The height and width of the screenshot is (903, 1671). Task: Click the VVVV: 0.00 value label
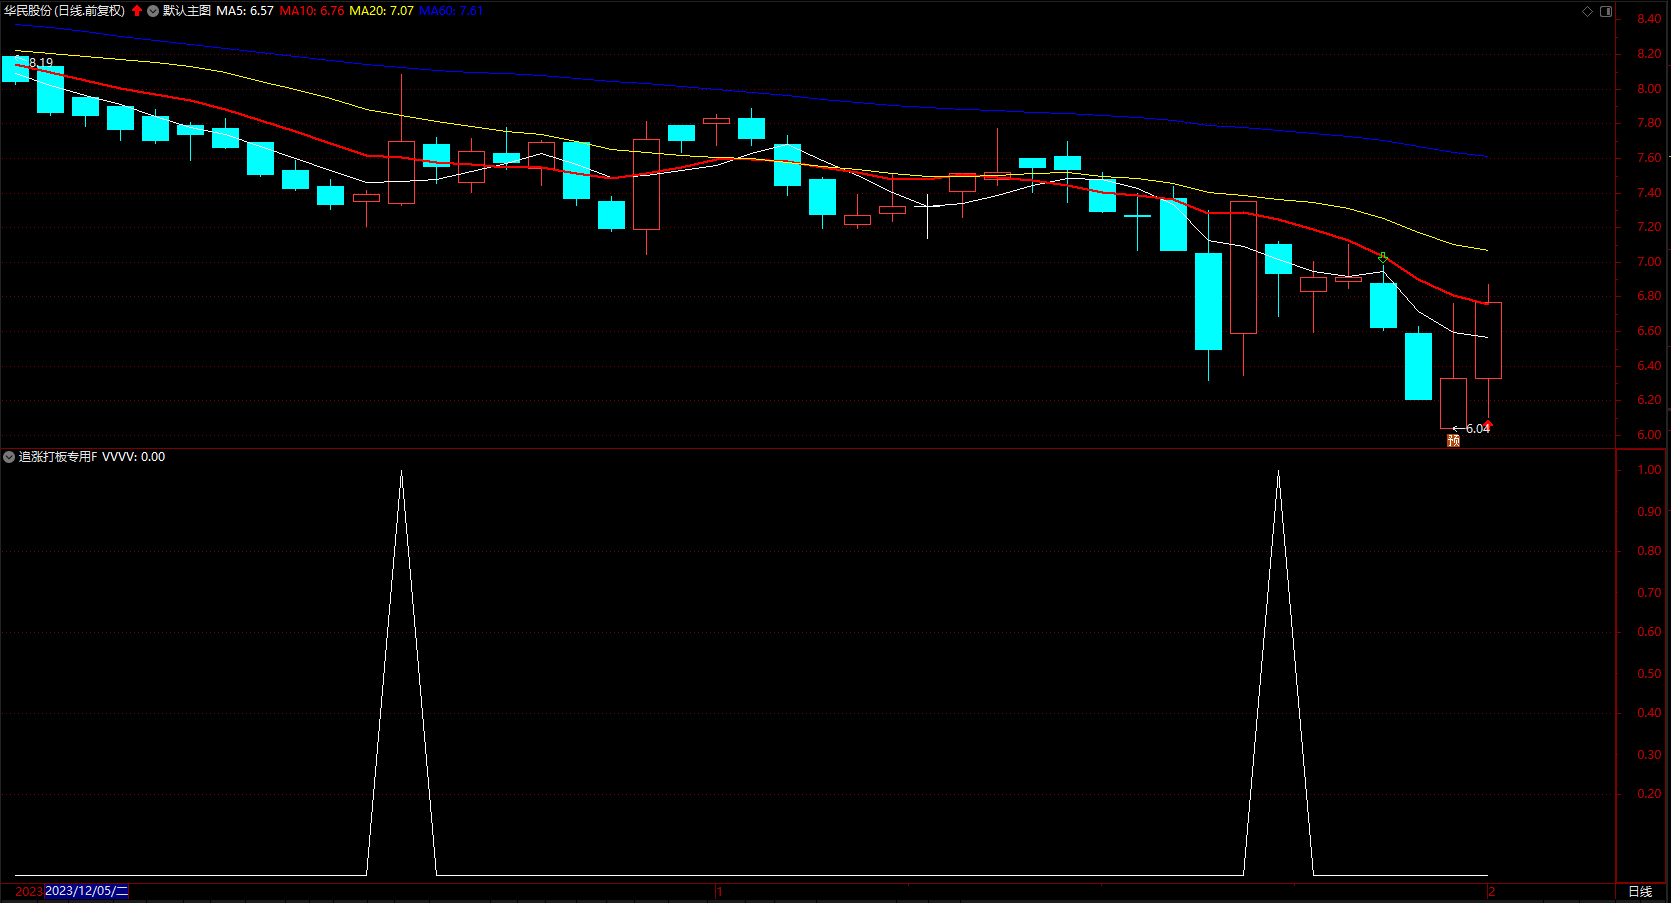tap(134, 457)
